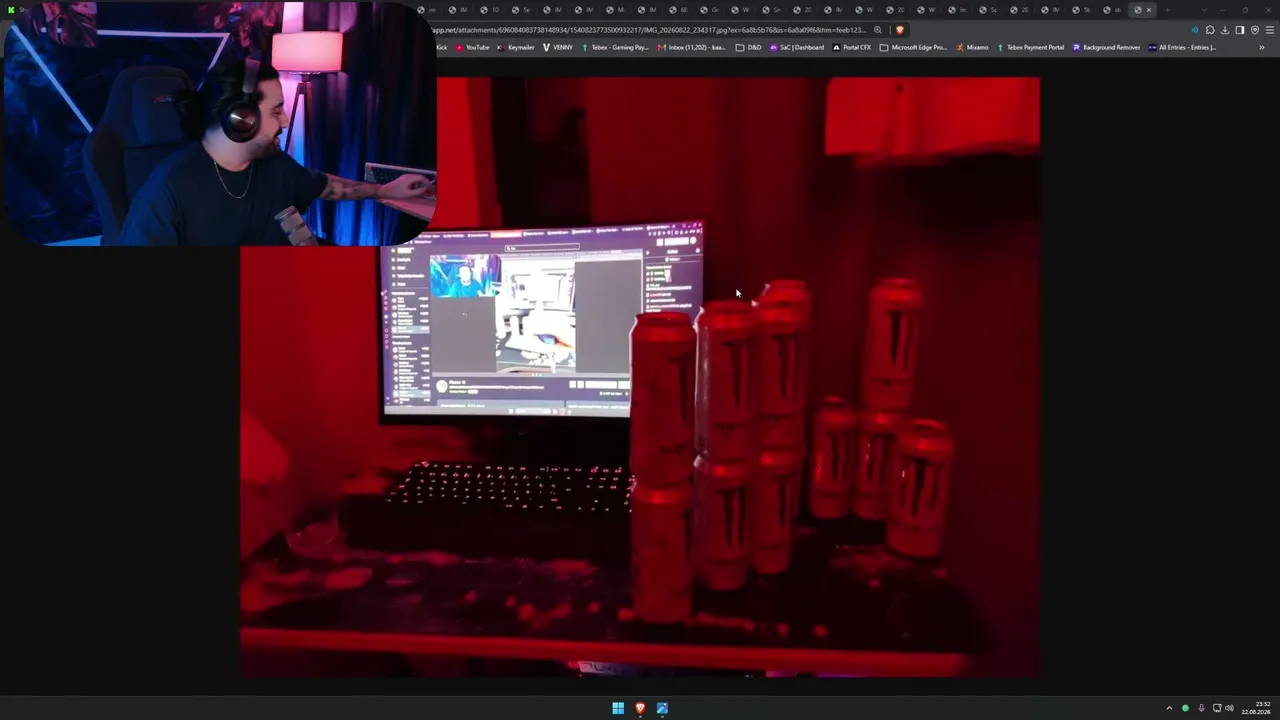Screen dimensions: 1280x720
Task: Show hidden system tray icons
Action: coord(1169,708)
